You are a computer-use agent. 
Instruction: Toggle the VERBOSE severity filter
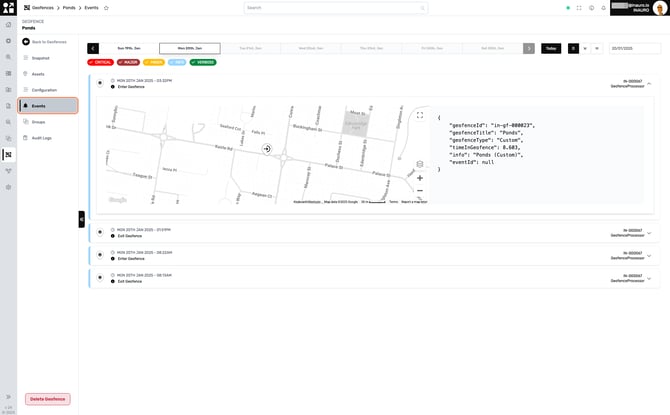coord(203,62)
